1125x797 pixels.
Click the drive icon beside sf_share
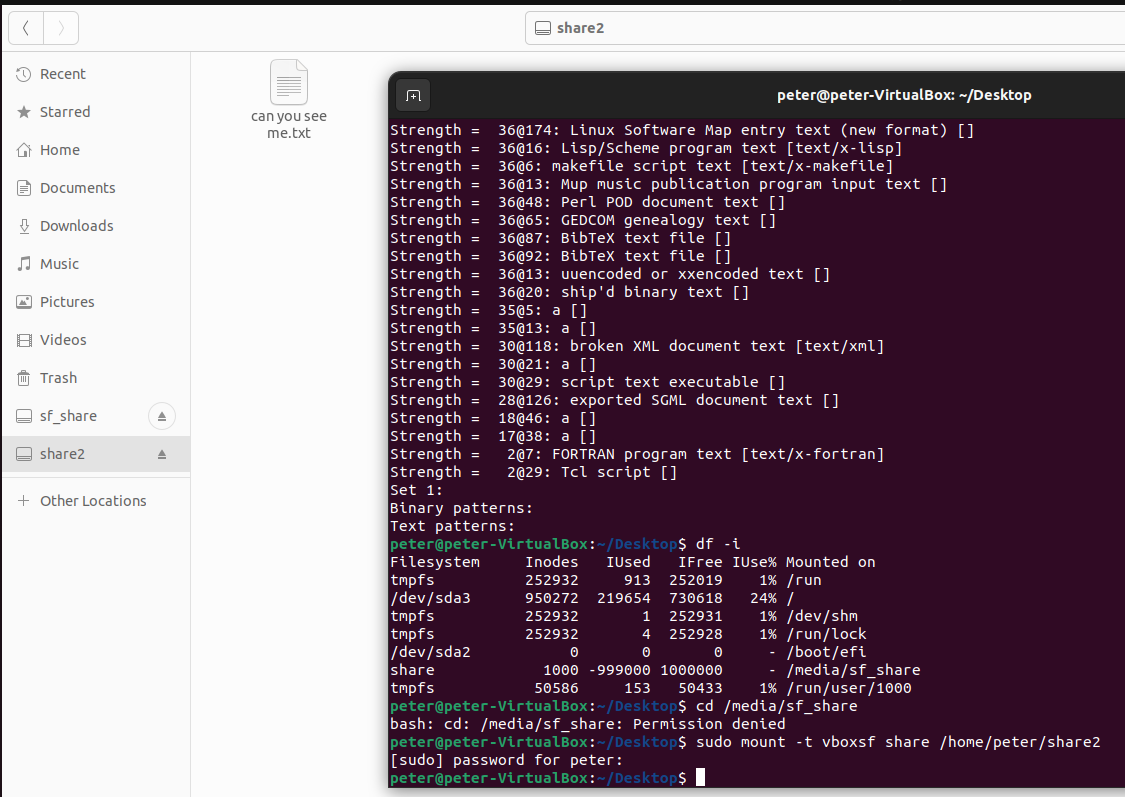click(x=24, y=416)
